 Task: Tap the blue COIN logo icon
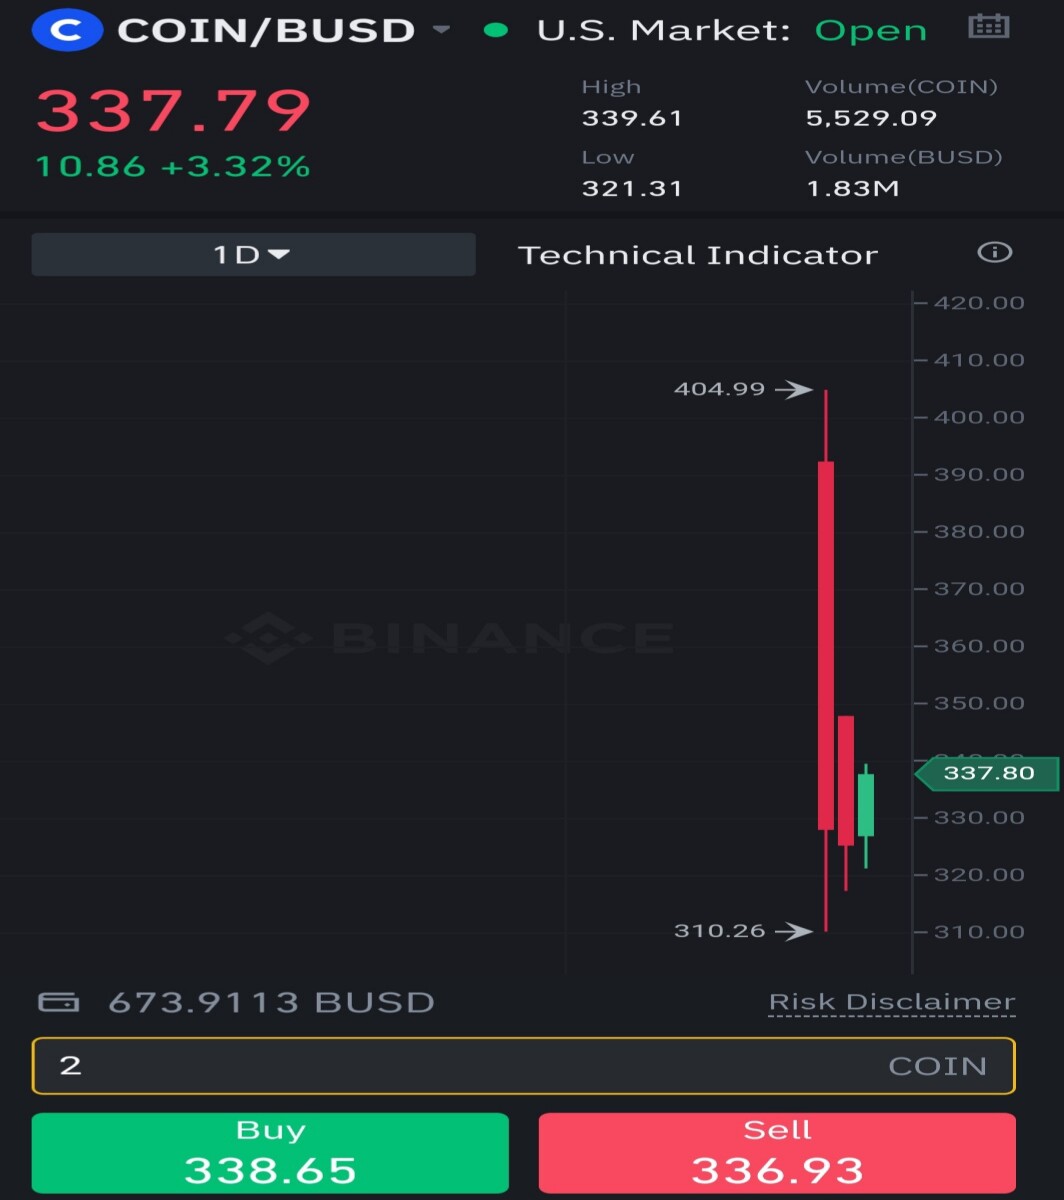[x=67, y=30]
